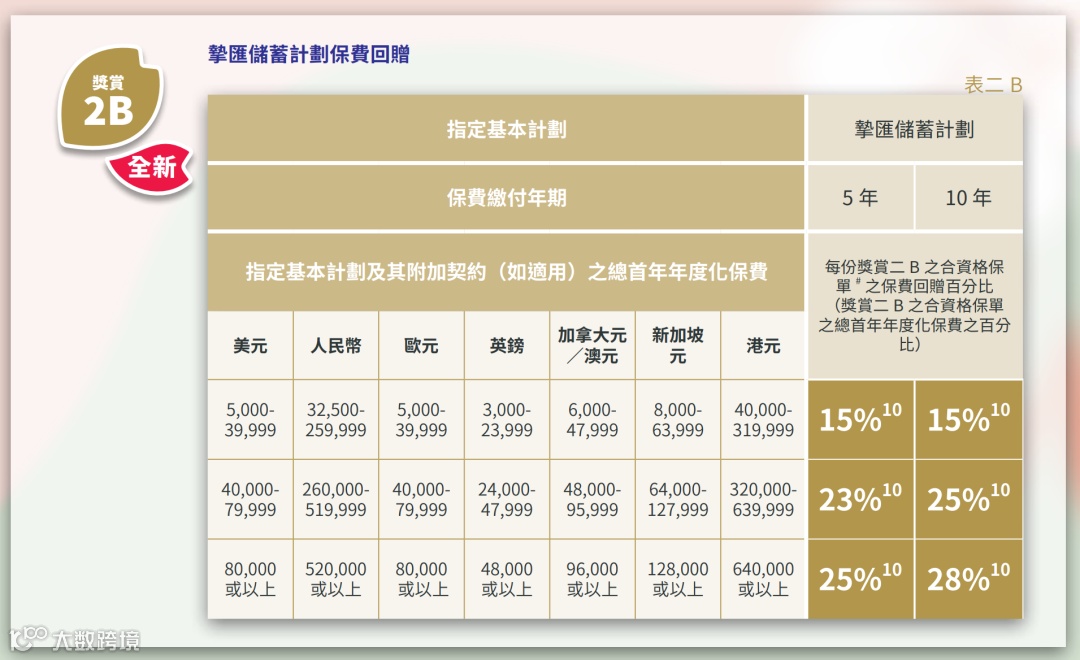Screen dimensions: 1080x660
Task: Select the title 摯匯儲蓄計劃保費回贈
Action: 309,54
